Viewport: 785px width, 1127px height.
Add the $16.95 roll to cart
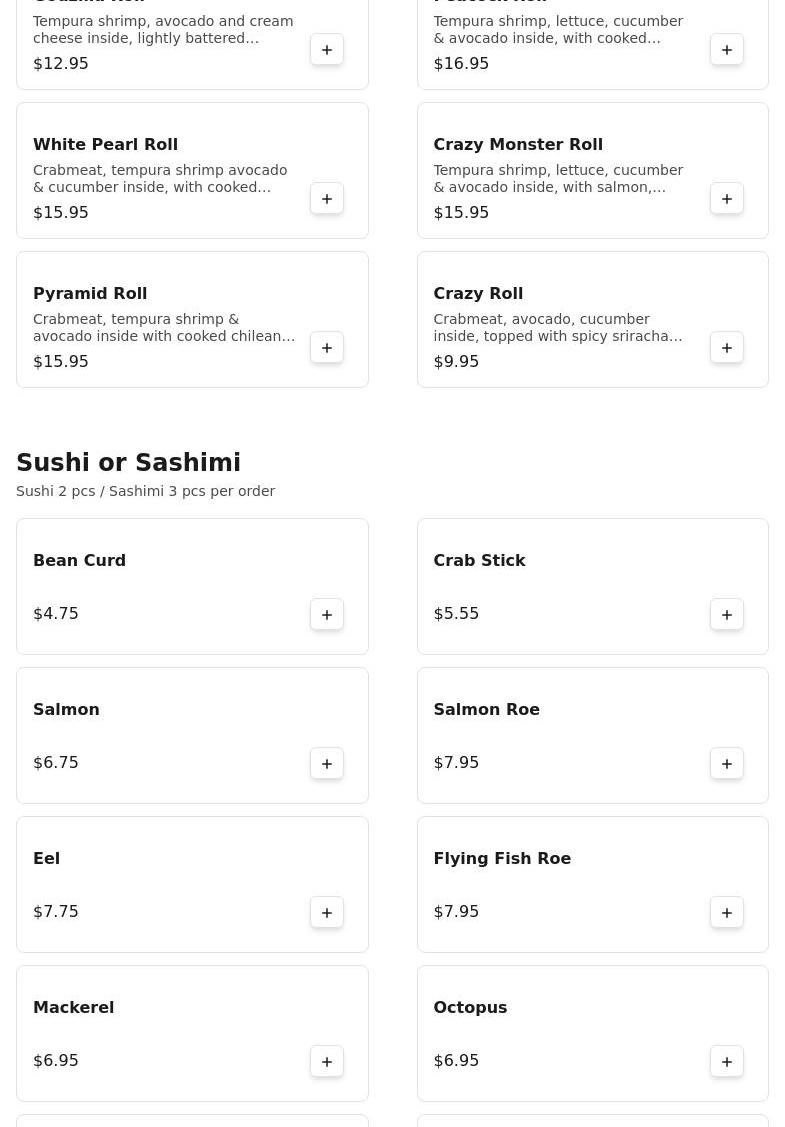pos(727,50)
